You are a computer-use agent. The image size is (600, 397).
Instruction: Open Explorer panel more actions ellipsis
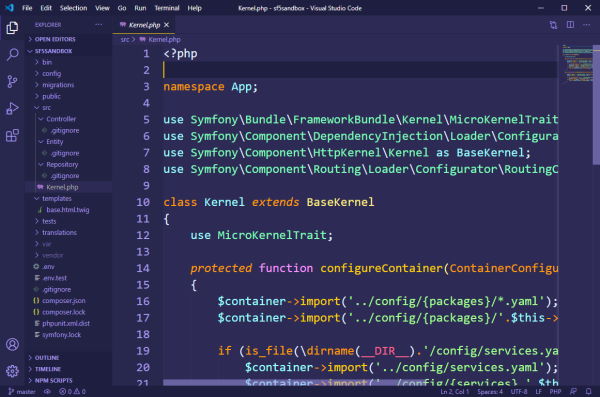click(98, 25)
